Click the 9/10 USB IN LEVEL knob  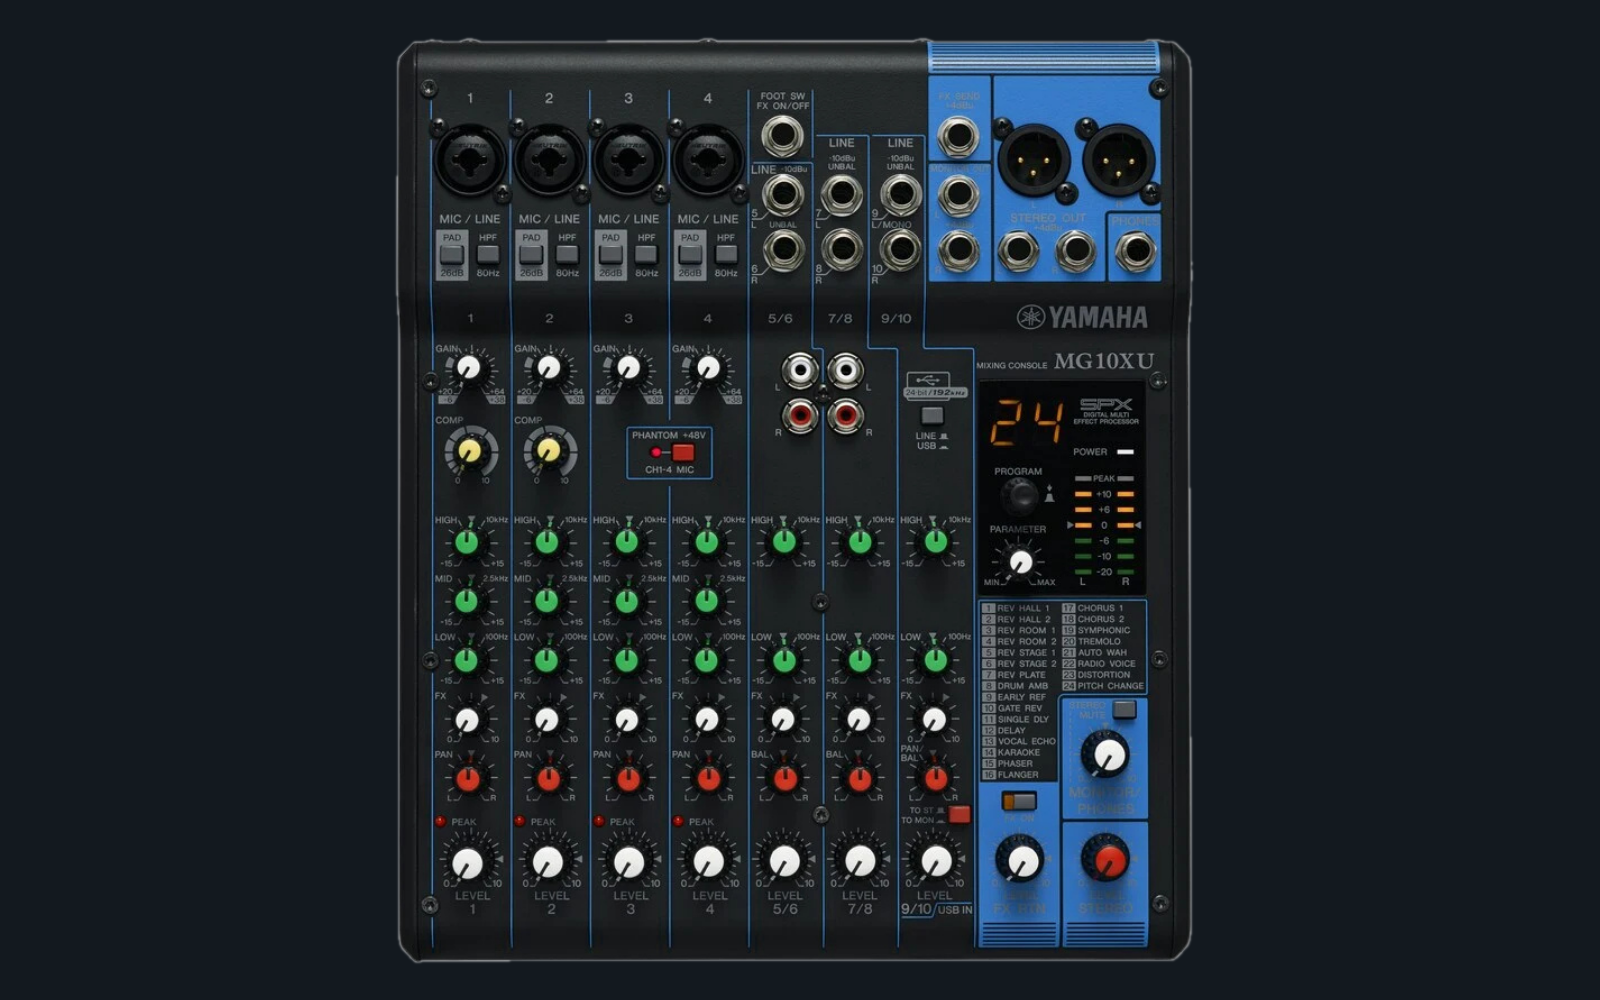coord(936,860)
